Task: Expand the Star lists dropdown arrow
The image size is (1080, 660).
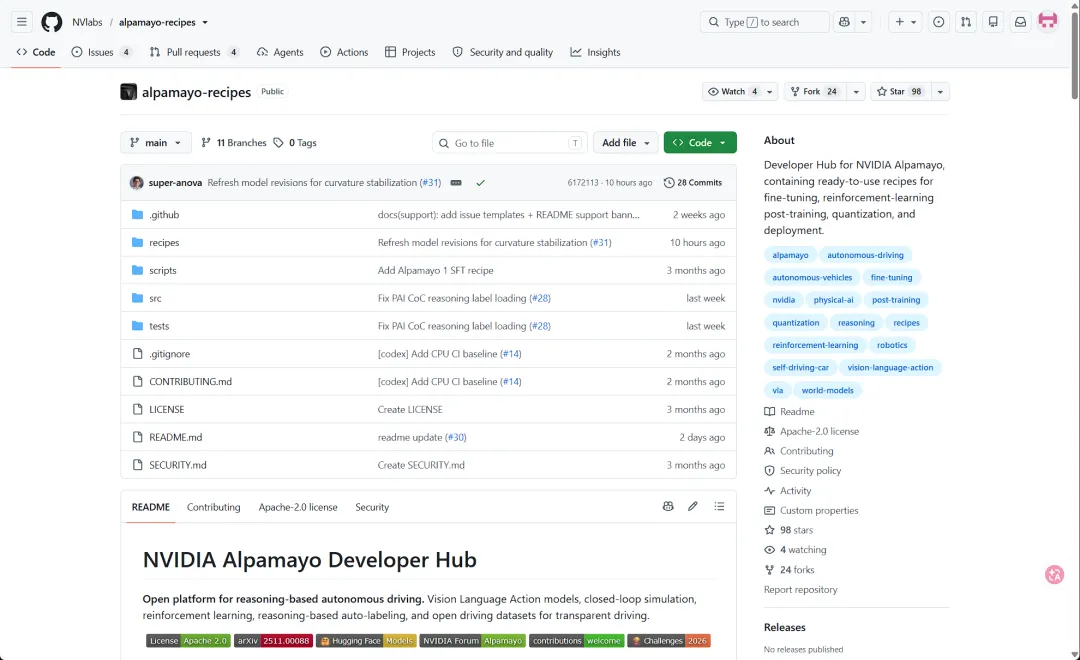Action: coord(940,92)
